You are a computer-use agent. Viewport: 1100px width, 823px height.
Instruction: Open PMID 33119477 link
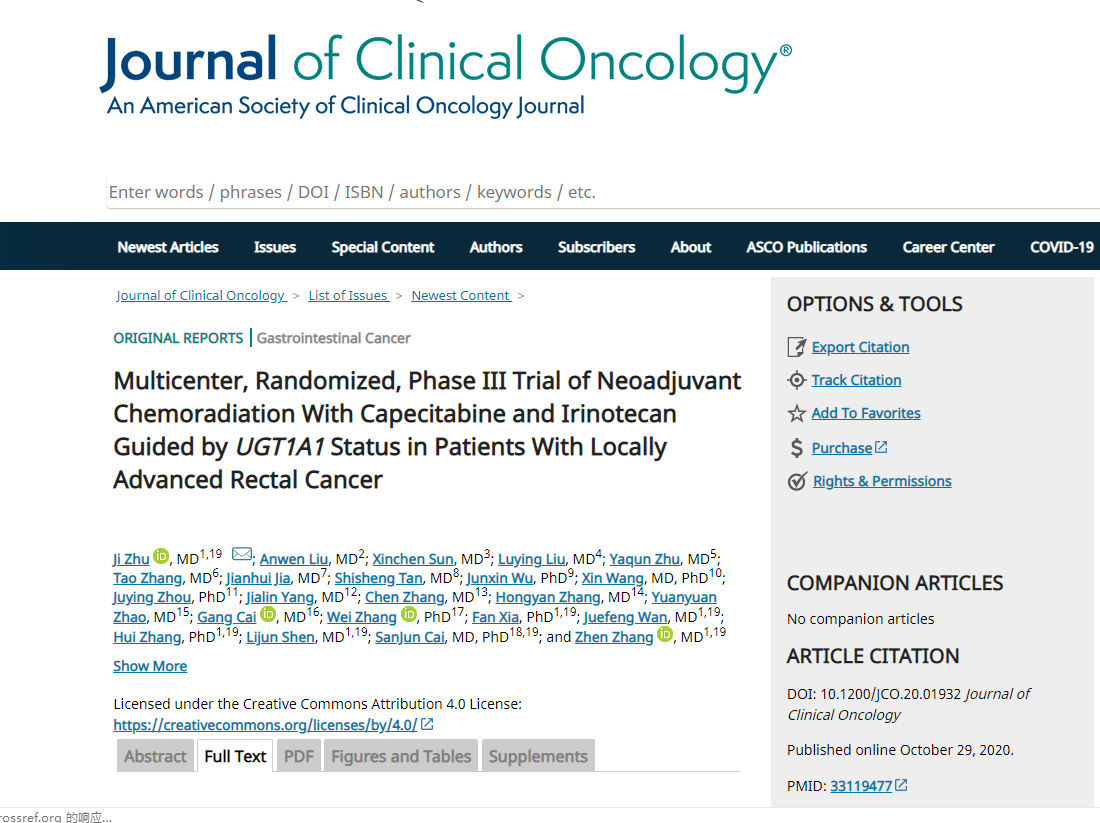pyautogui.click(x=861, y=786)
